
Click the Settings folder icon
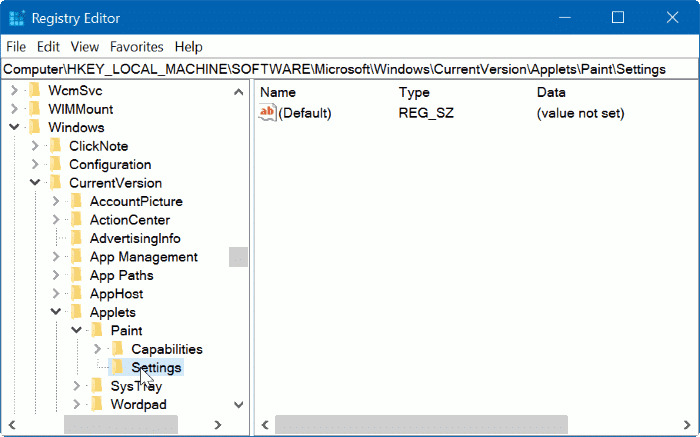(x=118, y=367)
